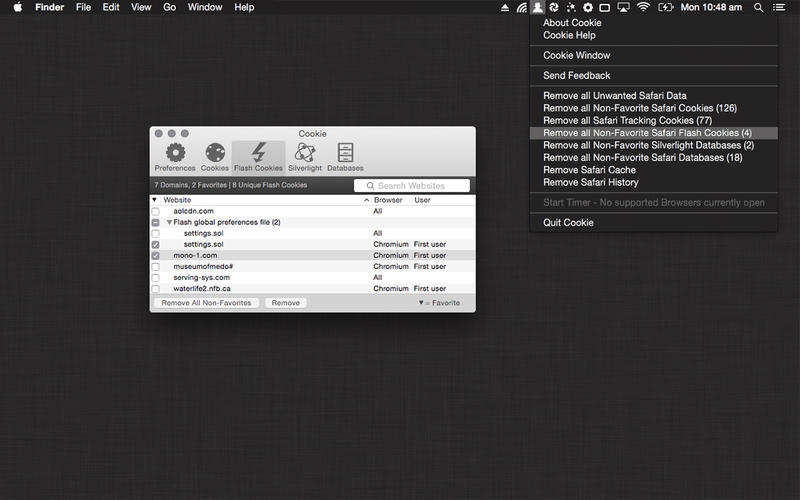Select the mono-1.com row text
Screen dimensions: 800x500
pyautogui.click(x=195, y=256)
